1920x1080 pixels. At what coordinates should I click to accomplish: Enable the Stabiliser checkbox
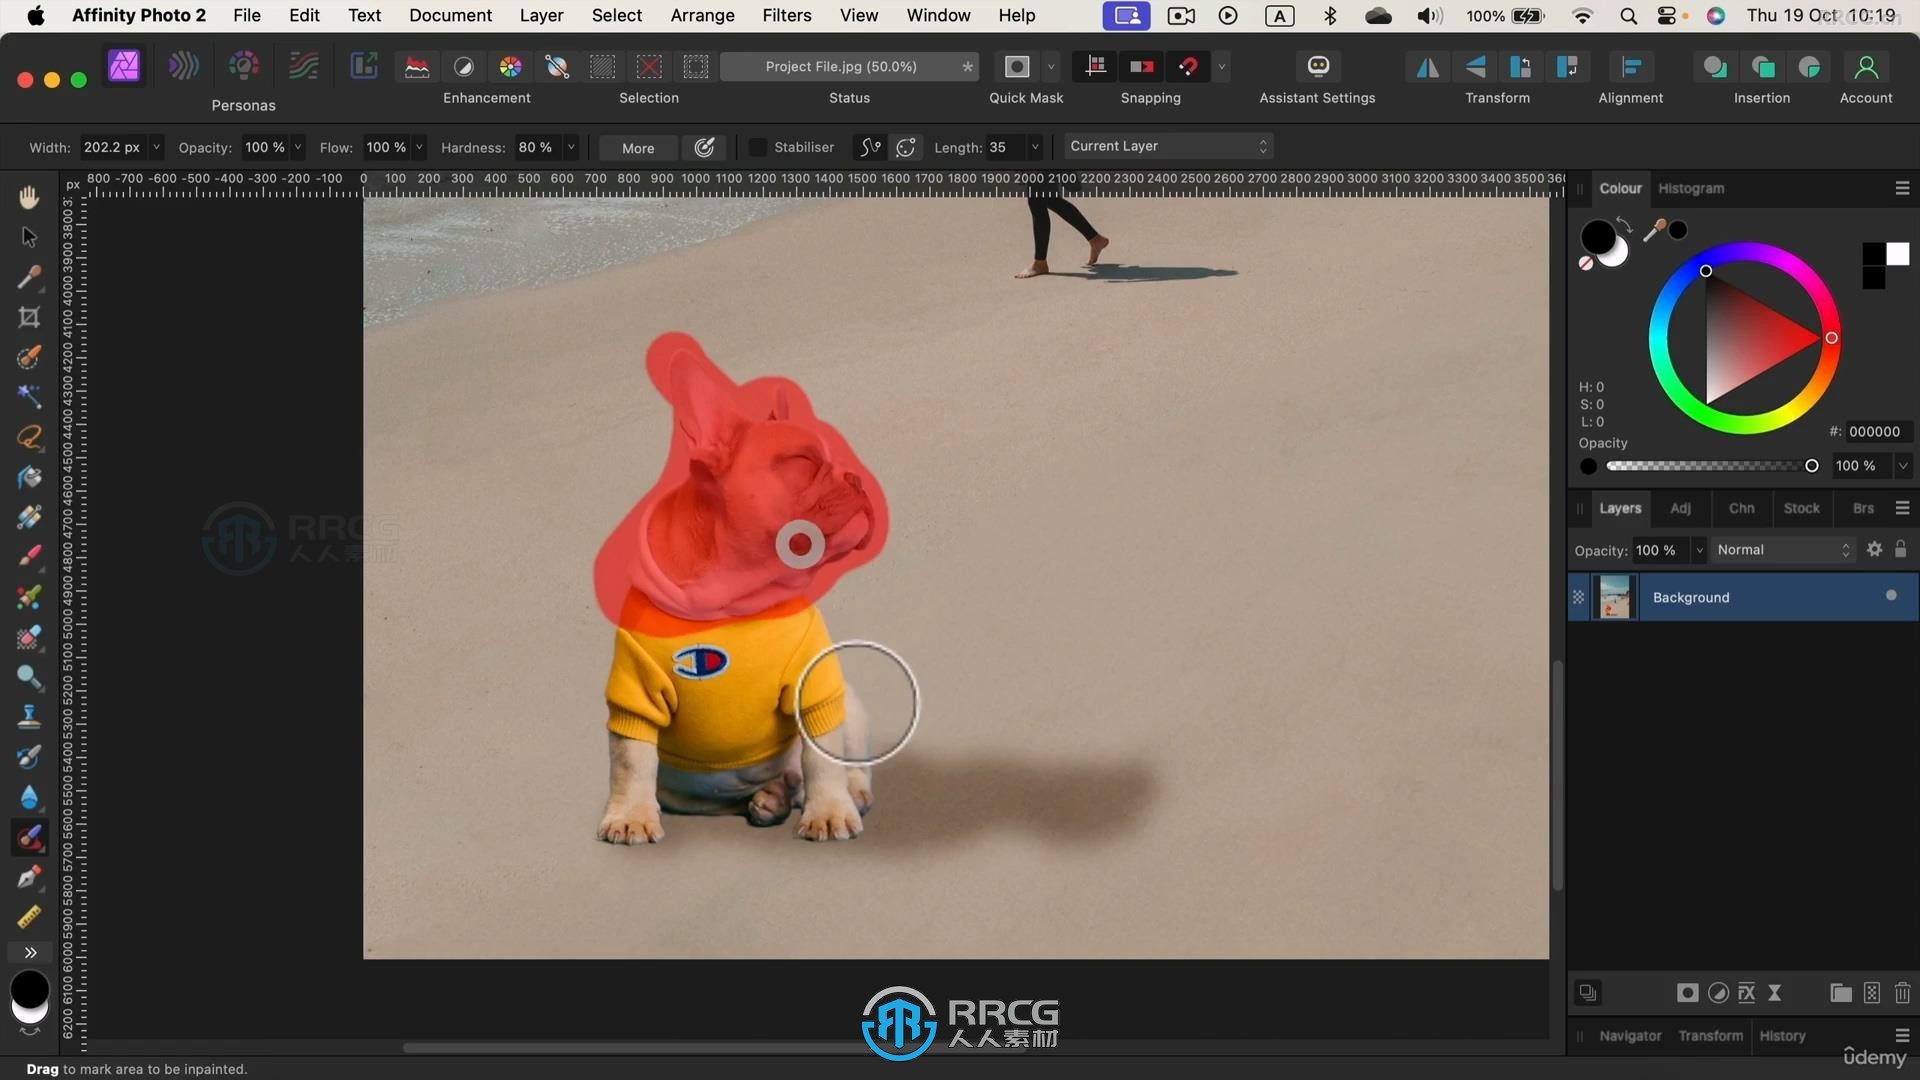[758, 147]
